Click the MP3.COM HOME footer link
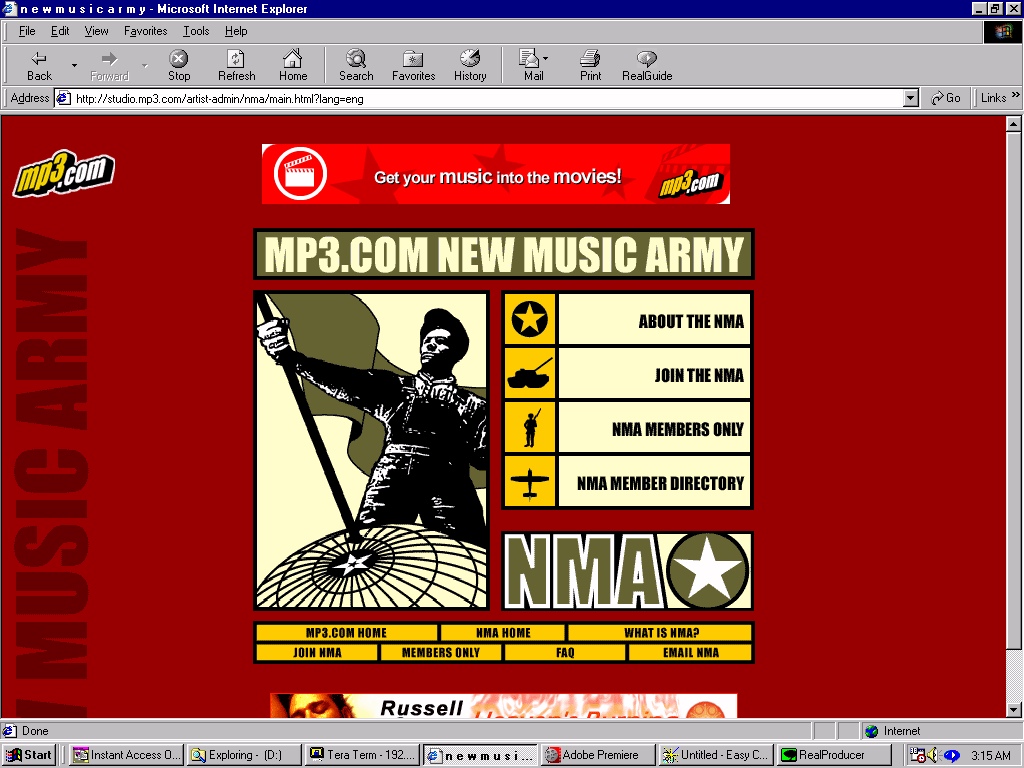The image size is (1024, 768). [346, 633]
